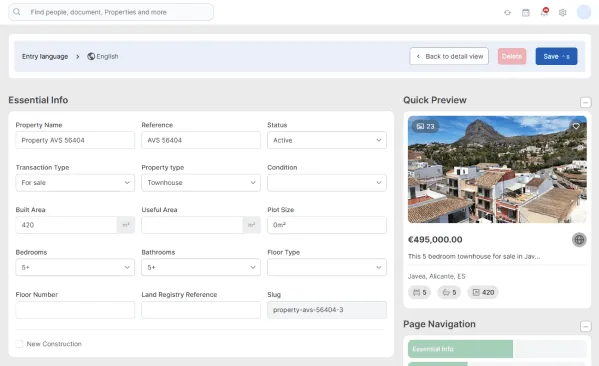Image resolution: width=599 pixels, height=366 pixels.
Task: Click the Entry language label
Action: click(45, 57)
